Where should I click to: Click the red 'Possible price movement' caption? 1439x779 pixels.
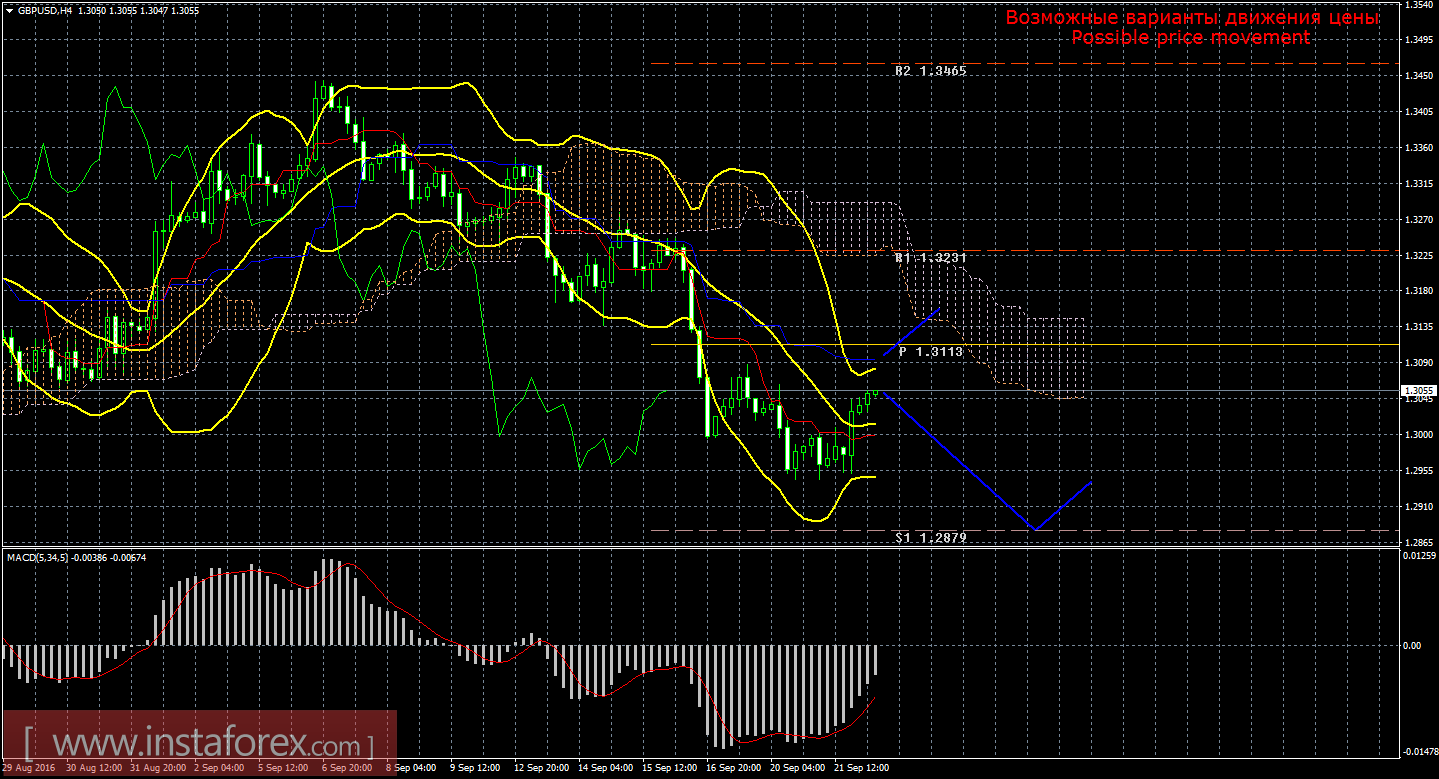(1190, 37)
